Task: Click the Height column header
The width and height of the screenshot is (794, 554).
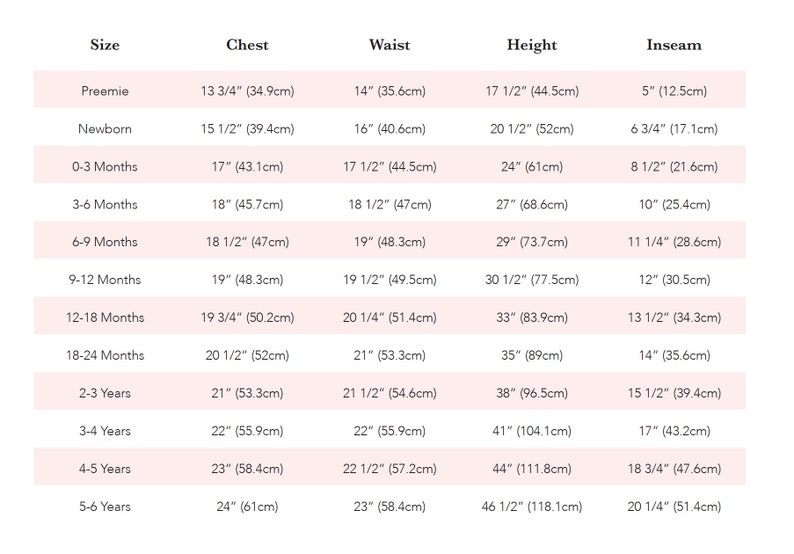Action: pyautogui.click(x=532, y=45)
